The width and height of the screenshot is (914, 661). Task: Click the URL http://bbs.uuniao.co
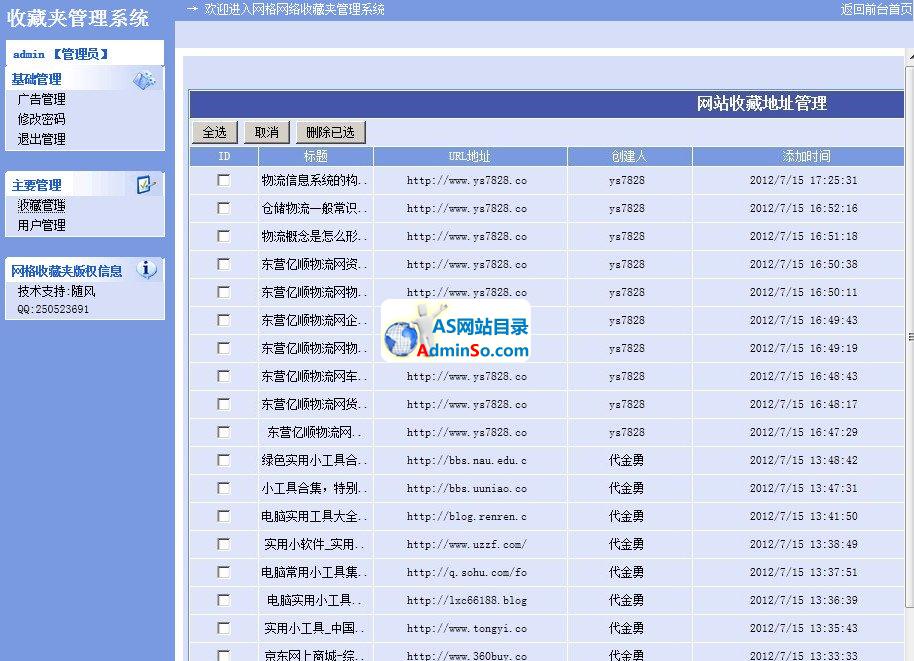[467, 488]
